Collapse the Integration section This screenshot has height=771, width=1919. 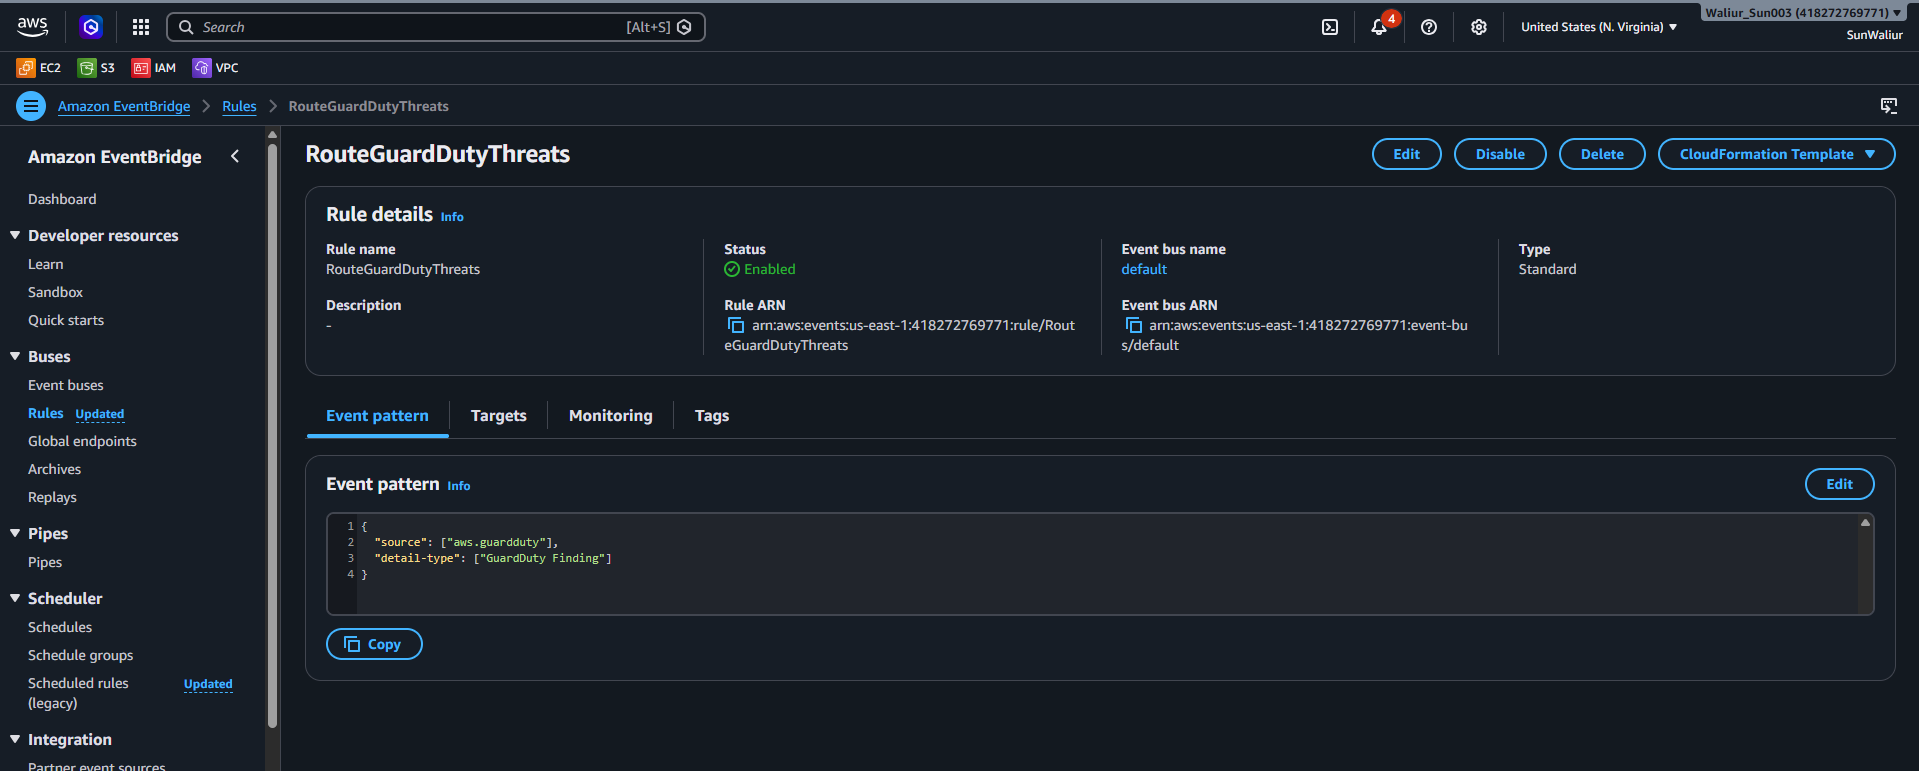click(15, 739)
